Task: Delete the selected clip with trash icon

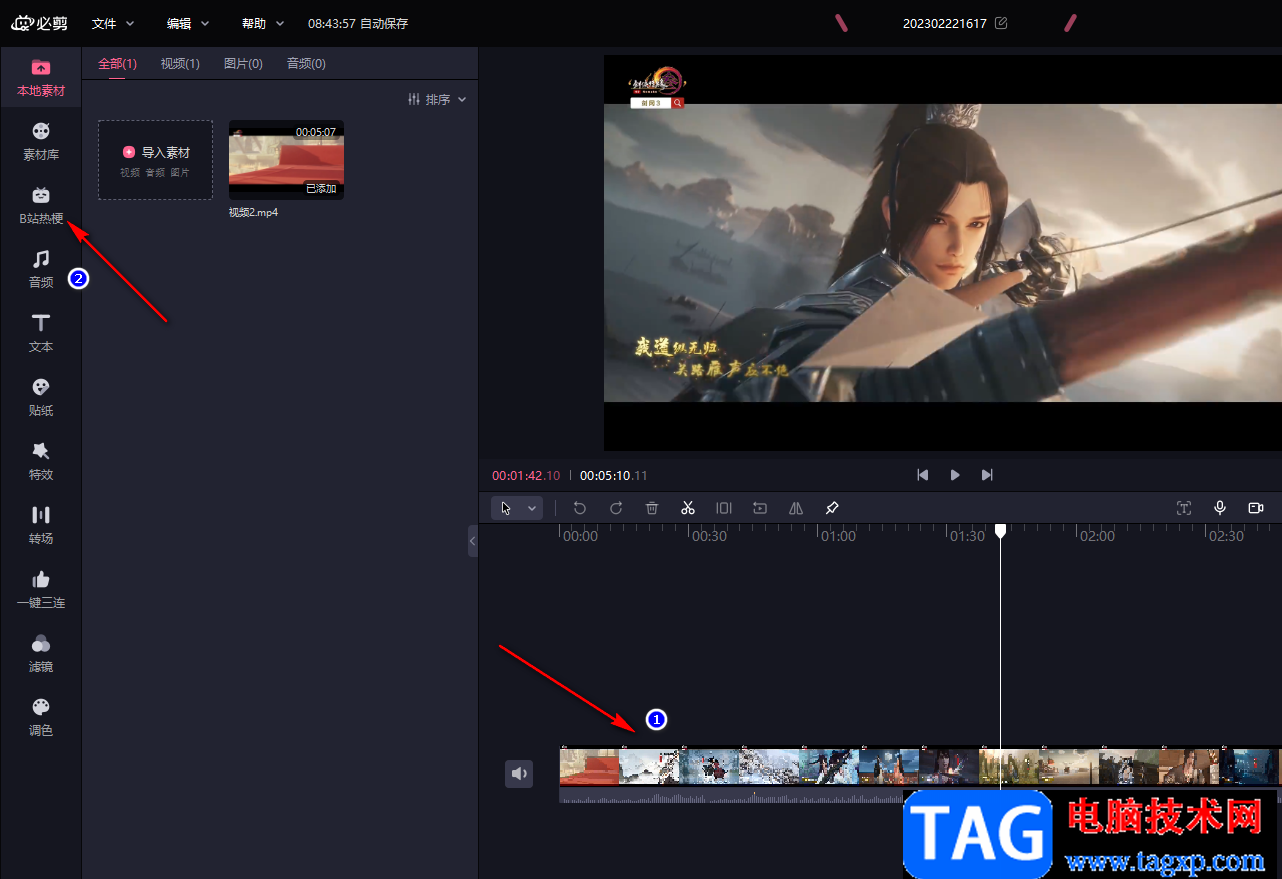Action: click(x=652, y=508)
